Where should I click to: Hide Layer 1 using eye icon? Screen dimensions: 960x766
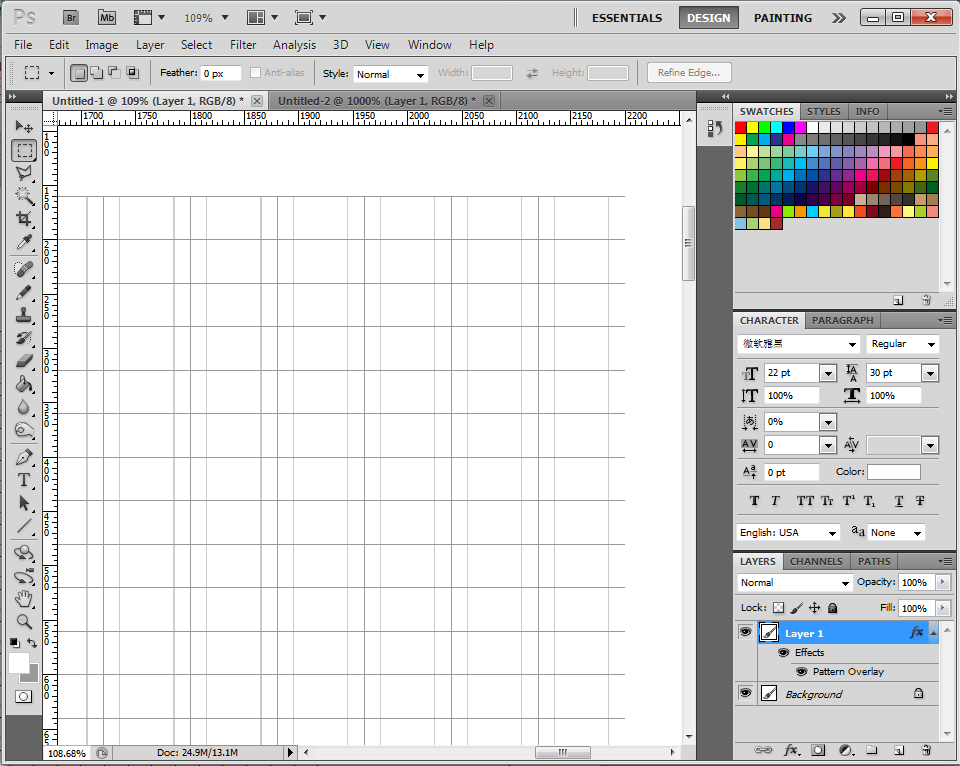[745, 632]
